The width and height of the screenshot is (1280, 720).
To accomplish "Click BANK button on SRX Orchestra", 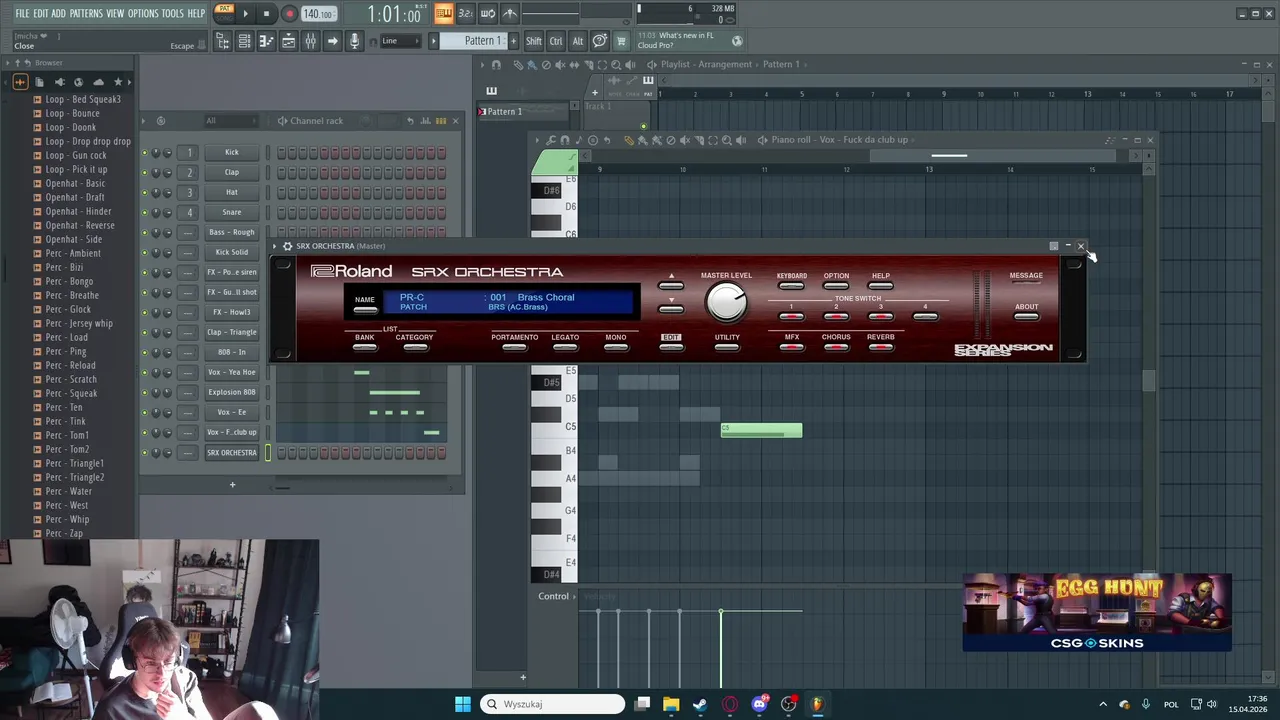I will click(365, 347).
